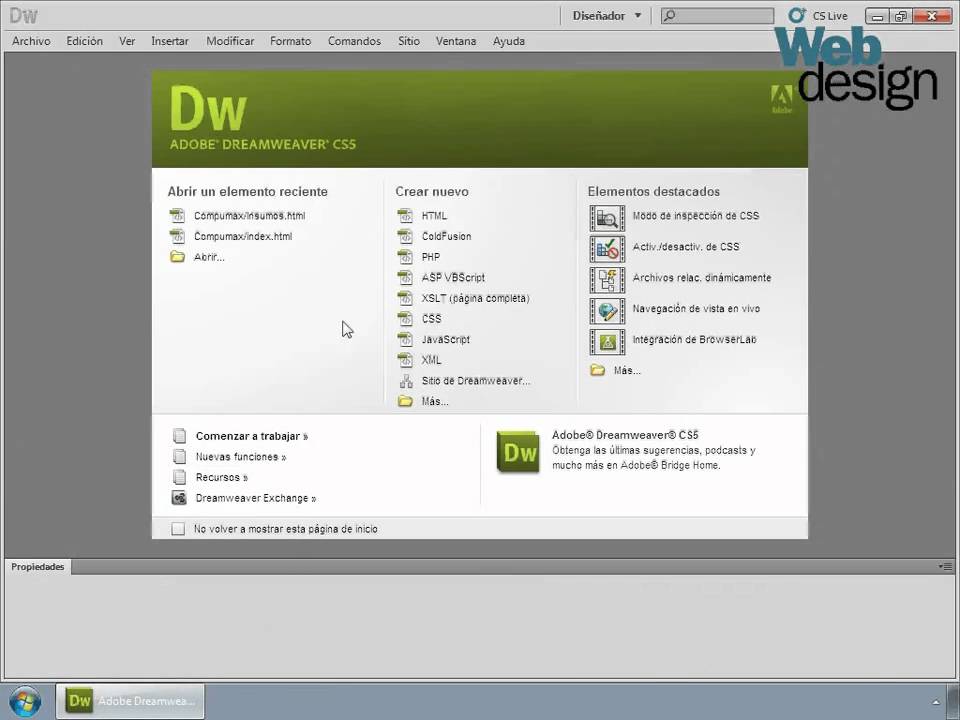Click the Nuevas funciones page icon
The height and width of the screenshot is (720, 960).
(179, 456)
